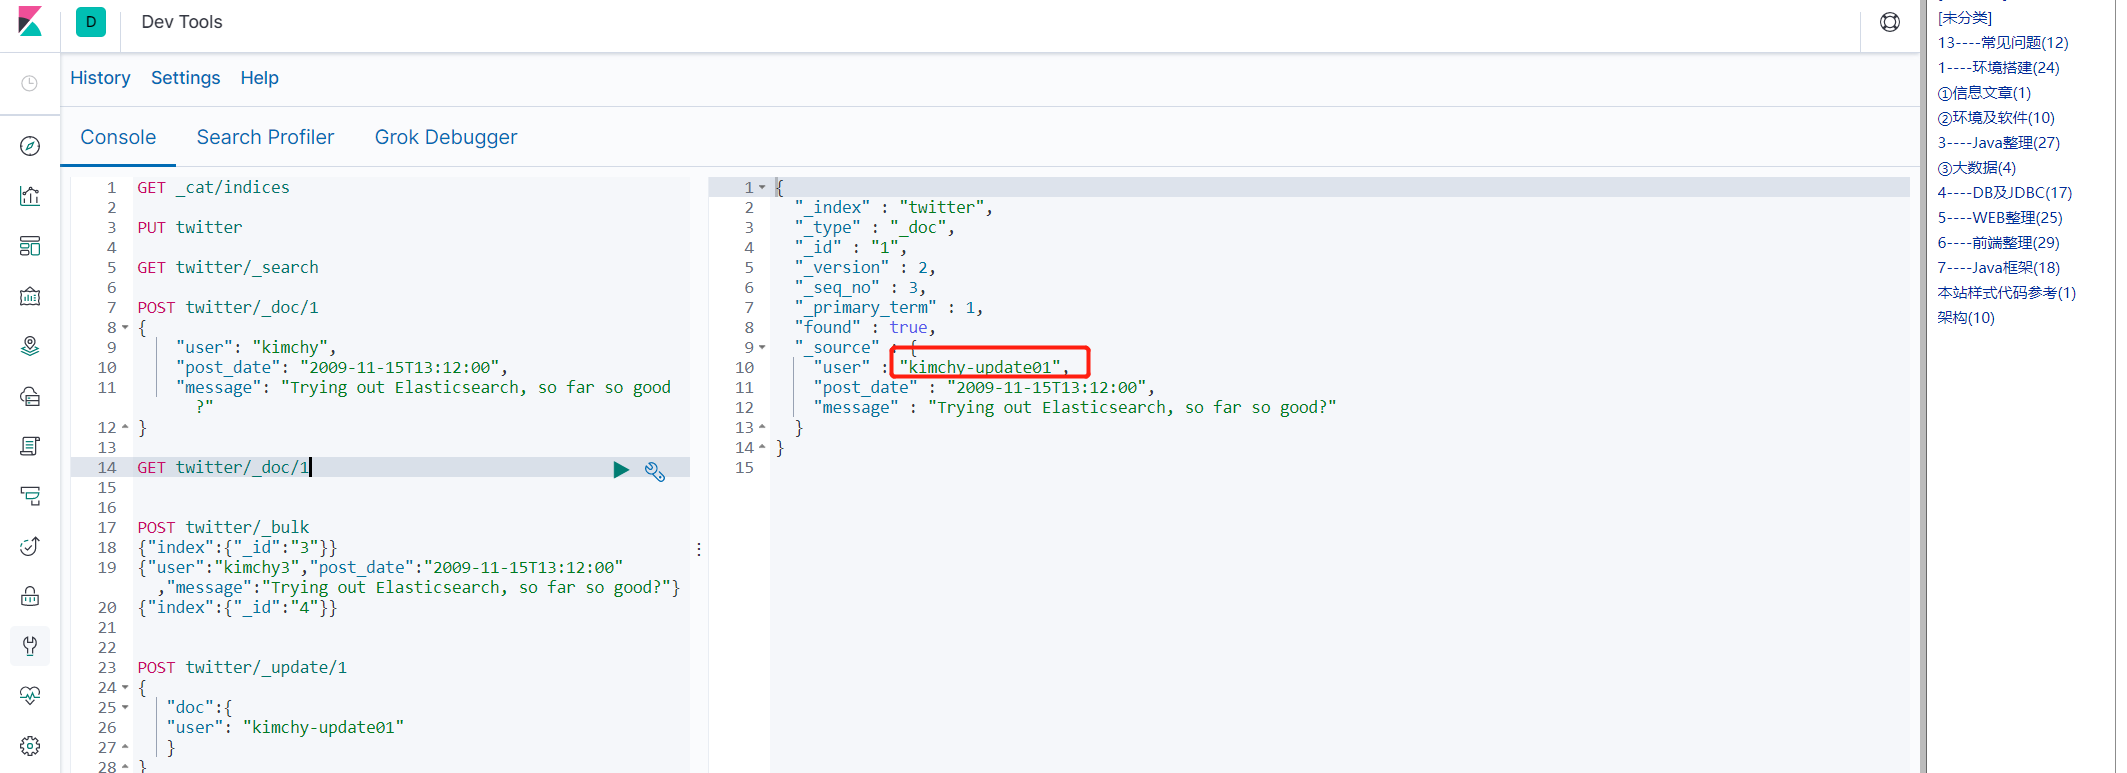Open the 7----Java框架(18) category link
Screen dimensions: 2127x773
(x=1999, y=268)
